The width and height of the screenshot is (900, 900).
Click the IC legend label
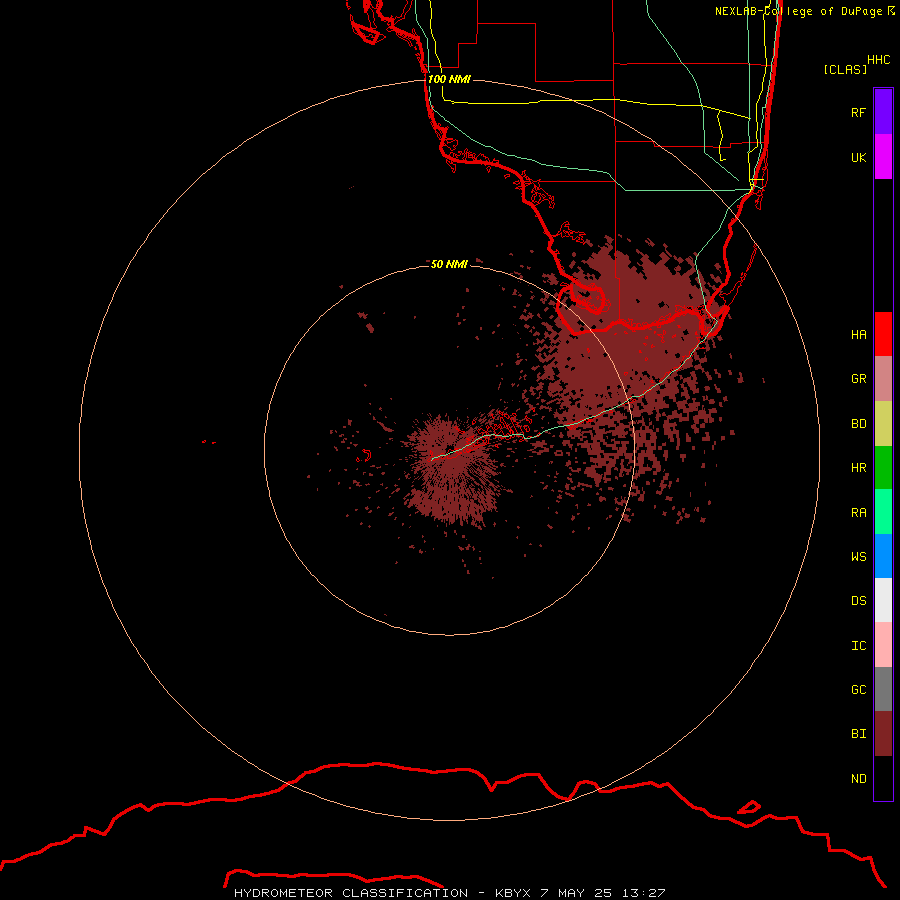tap(859, 646)
